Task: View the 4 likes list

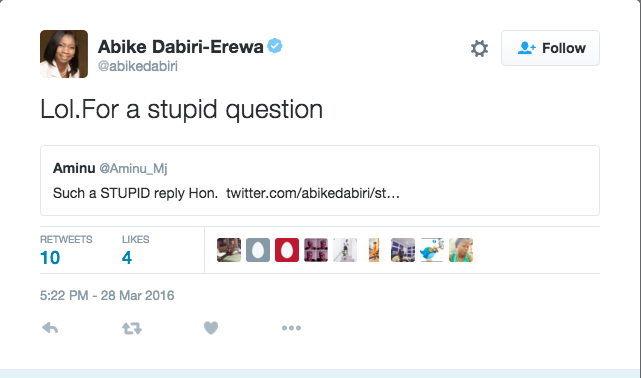Action: coord(135,251)
